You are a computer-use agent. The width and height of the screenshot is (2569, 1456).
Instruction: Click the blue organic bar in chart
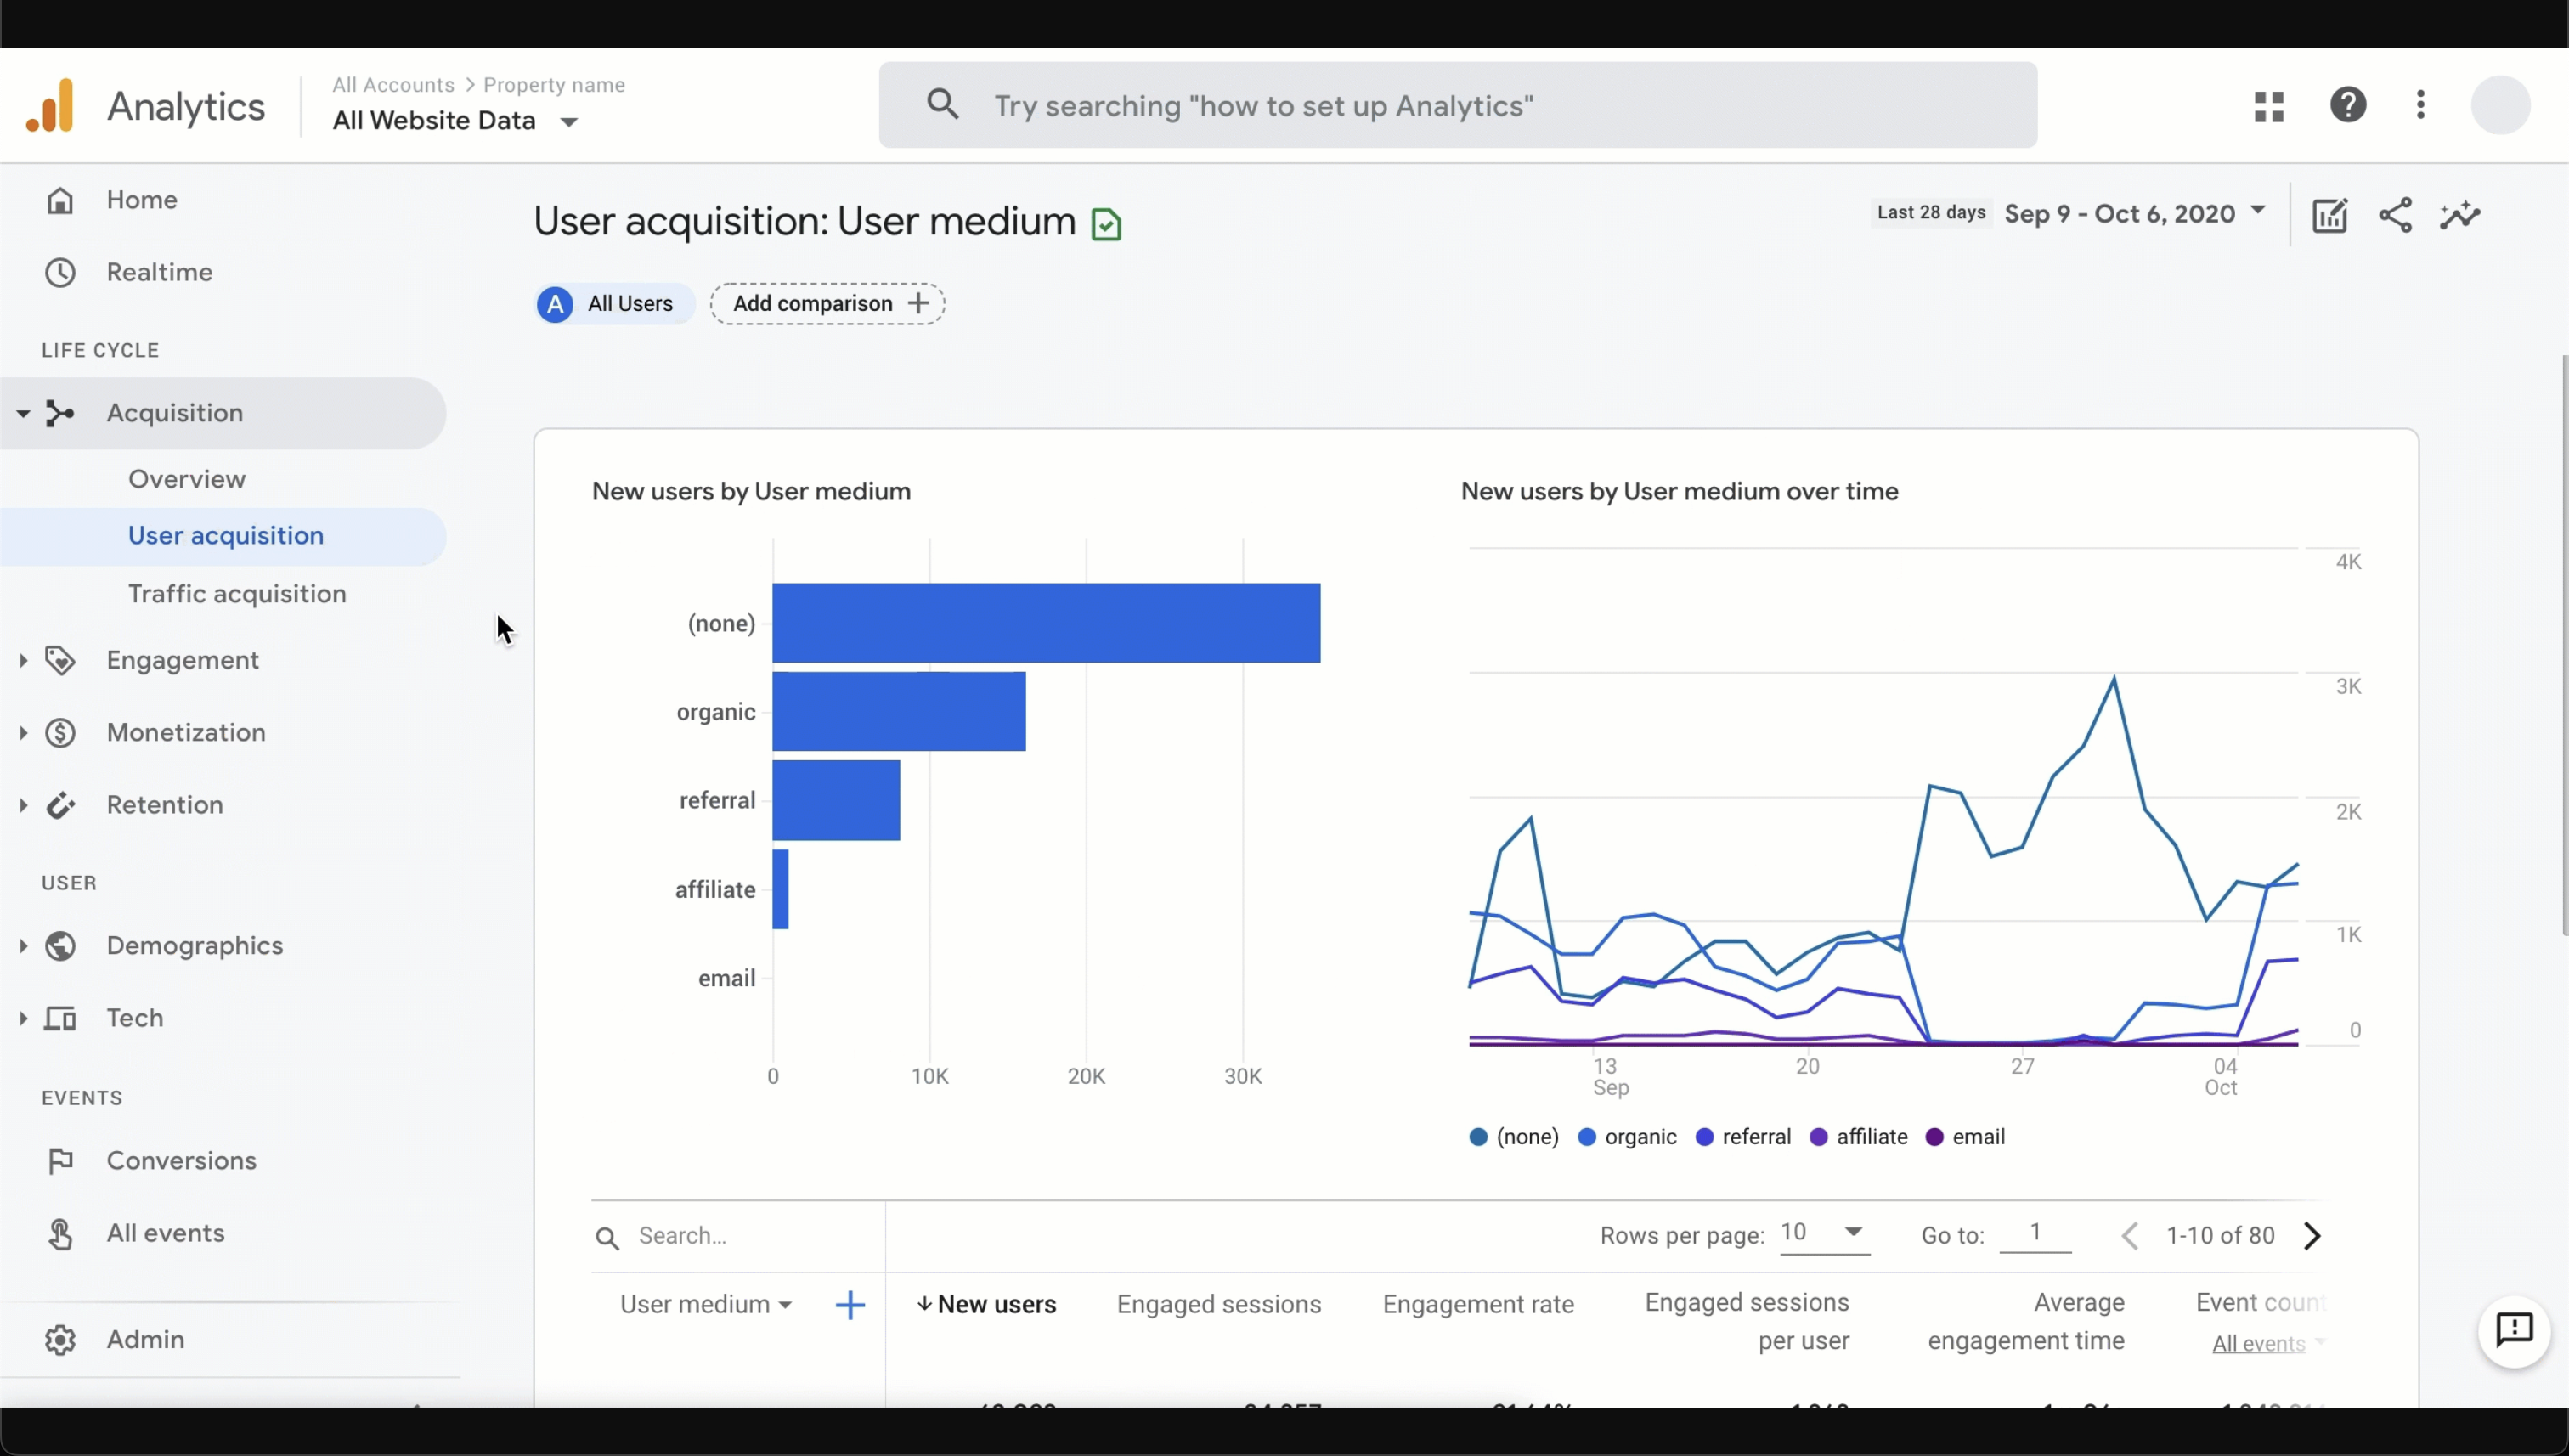tap(898, 711)
